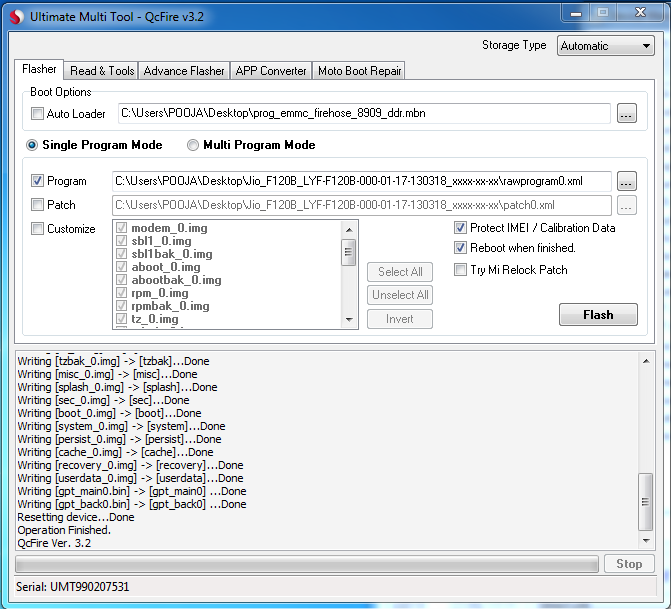Click the 'Operation Finished.' log line
The image size is (671, 609).
(x=64, y=530)
